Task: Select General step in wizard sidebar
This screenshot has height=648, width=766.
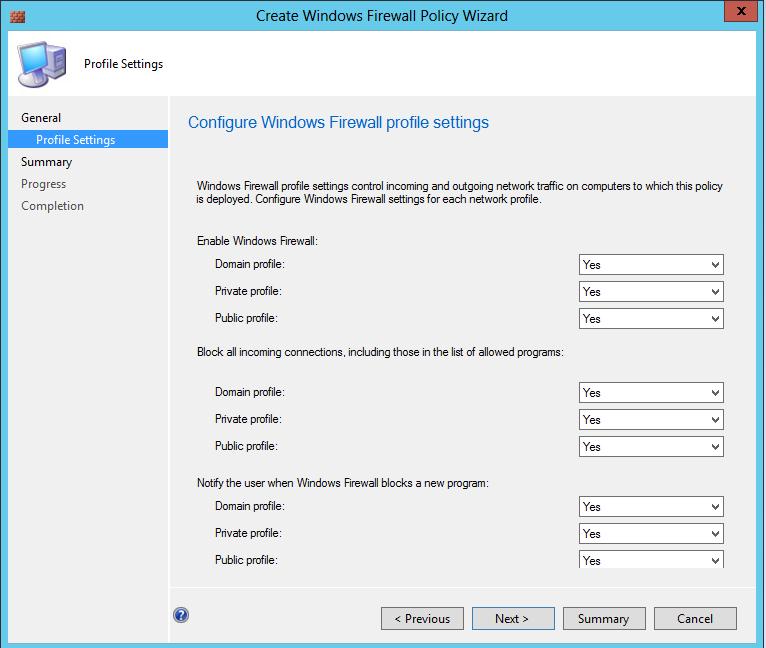Action: pos(41,118)
